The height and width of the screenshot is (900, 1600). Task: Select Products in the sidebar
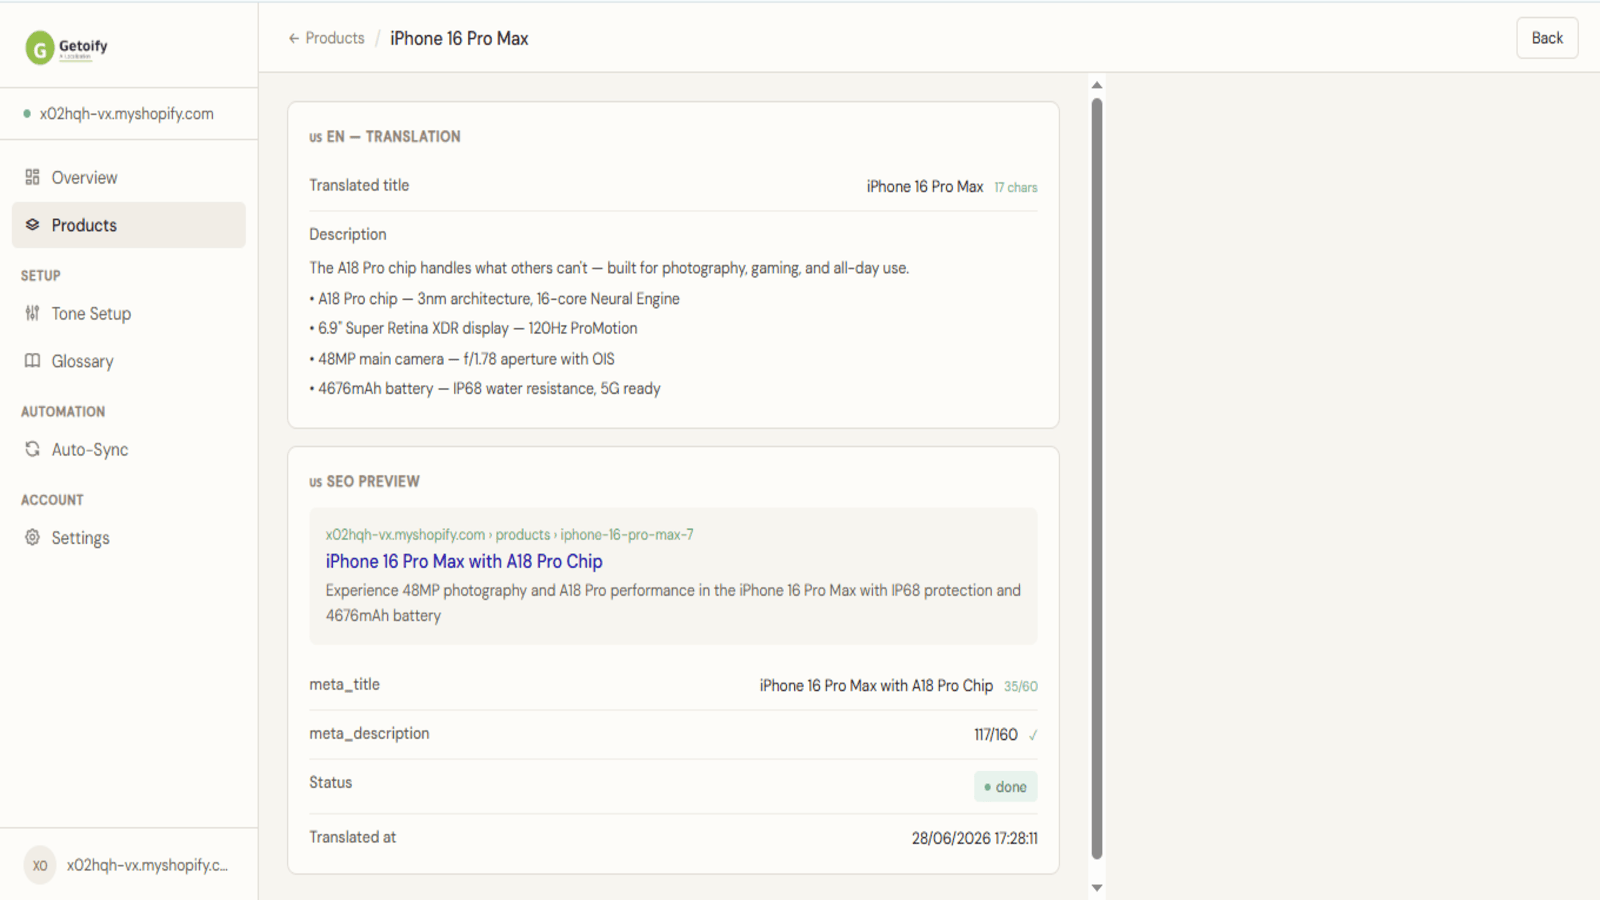128,225
